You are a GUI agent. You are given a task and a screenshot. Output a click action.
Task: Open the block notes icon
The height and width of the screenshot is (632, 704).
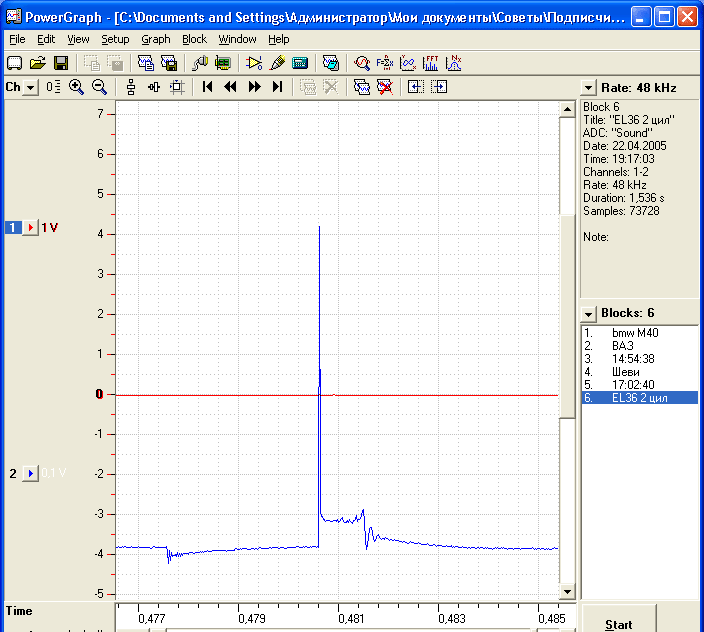pos(331,63)
